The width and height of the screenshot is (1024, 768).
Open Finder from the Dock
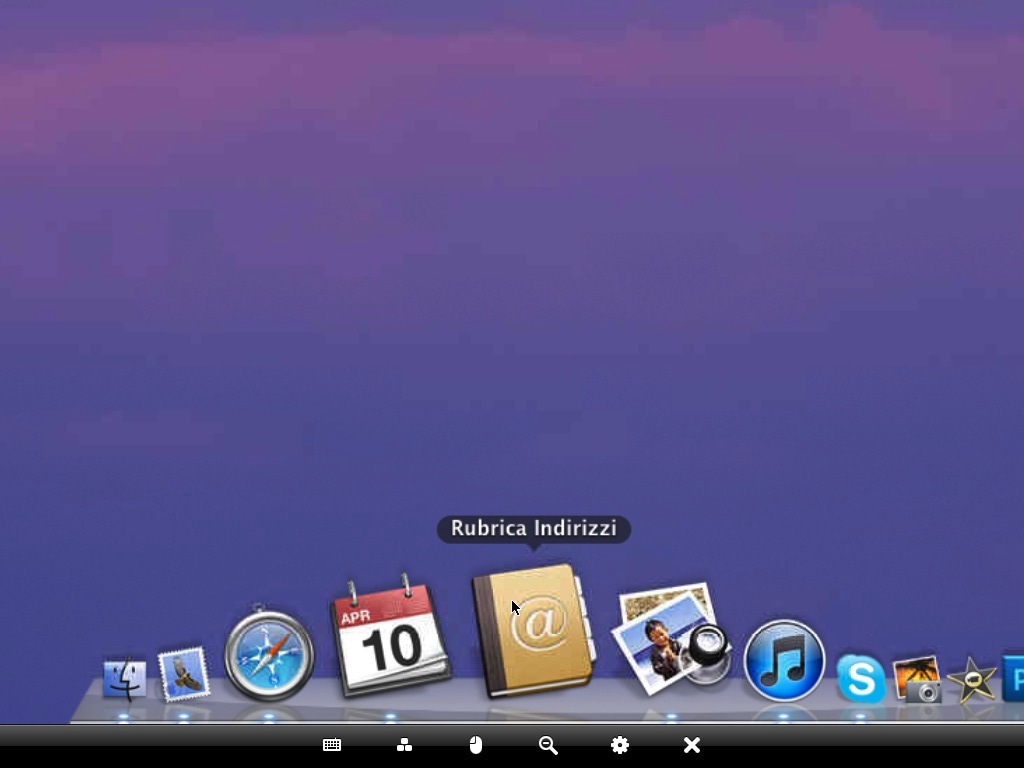(124, 679)
